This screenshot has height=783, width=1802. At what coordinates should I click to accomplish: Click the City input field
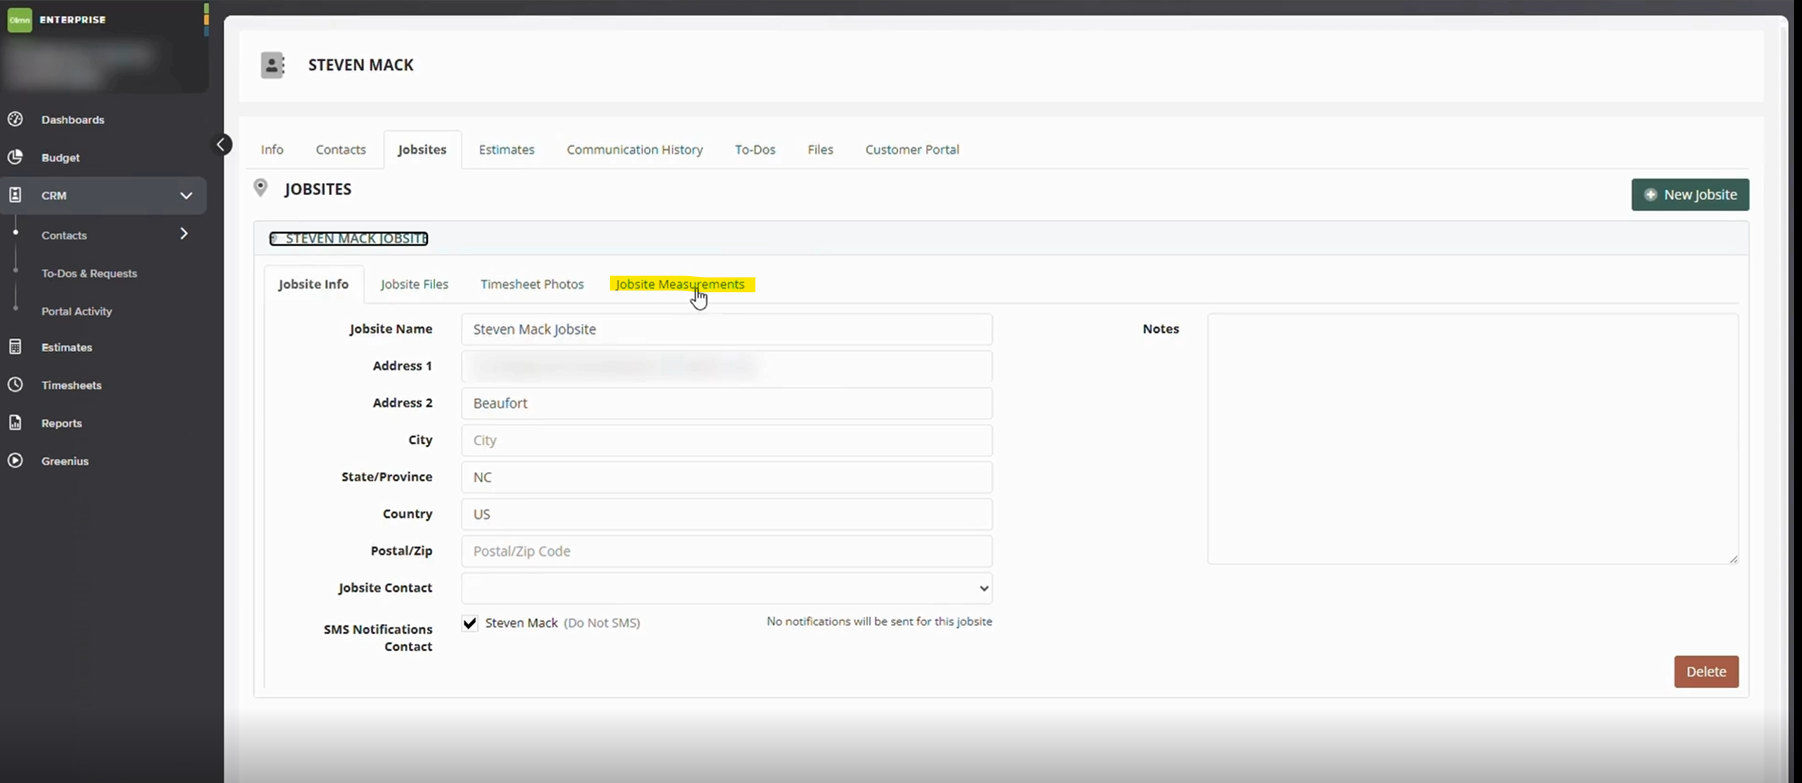pyautogui.click(x=727, y=440)
